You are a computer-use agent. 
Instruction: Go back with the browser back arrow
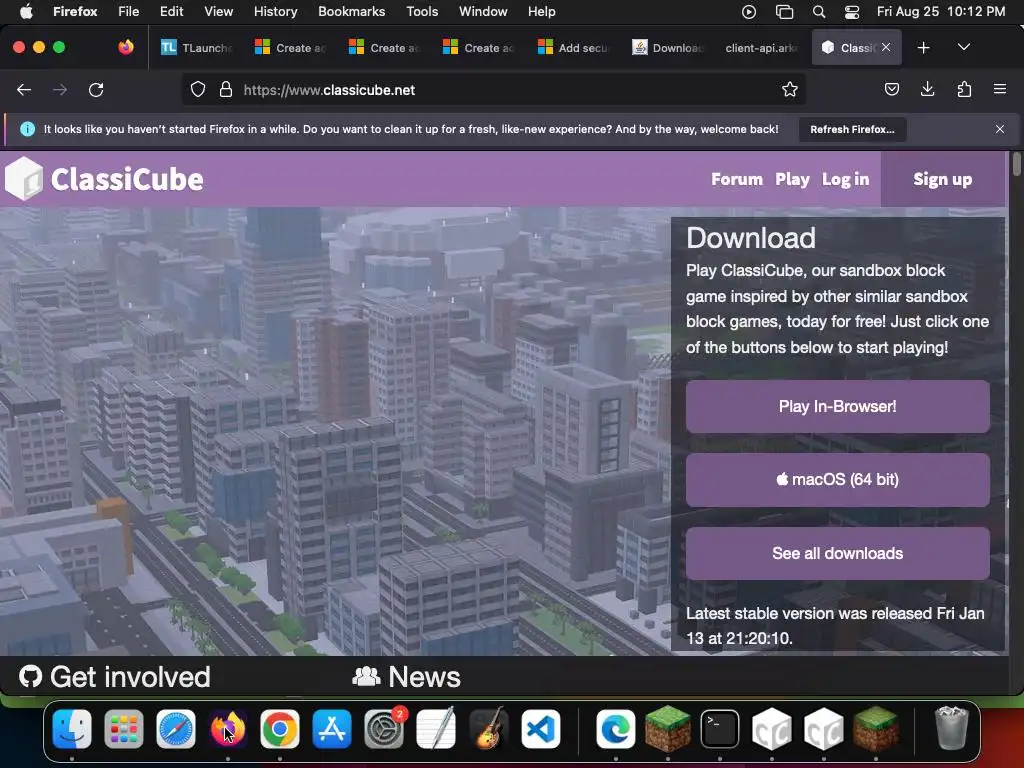pos(24,90)
